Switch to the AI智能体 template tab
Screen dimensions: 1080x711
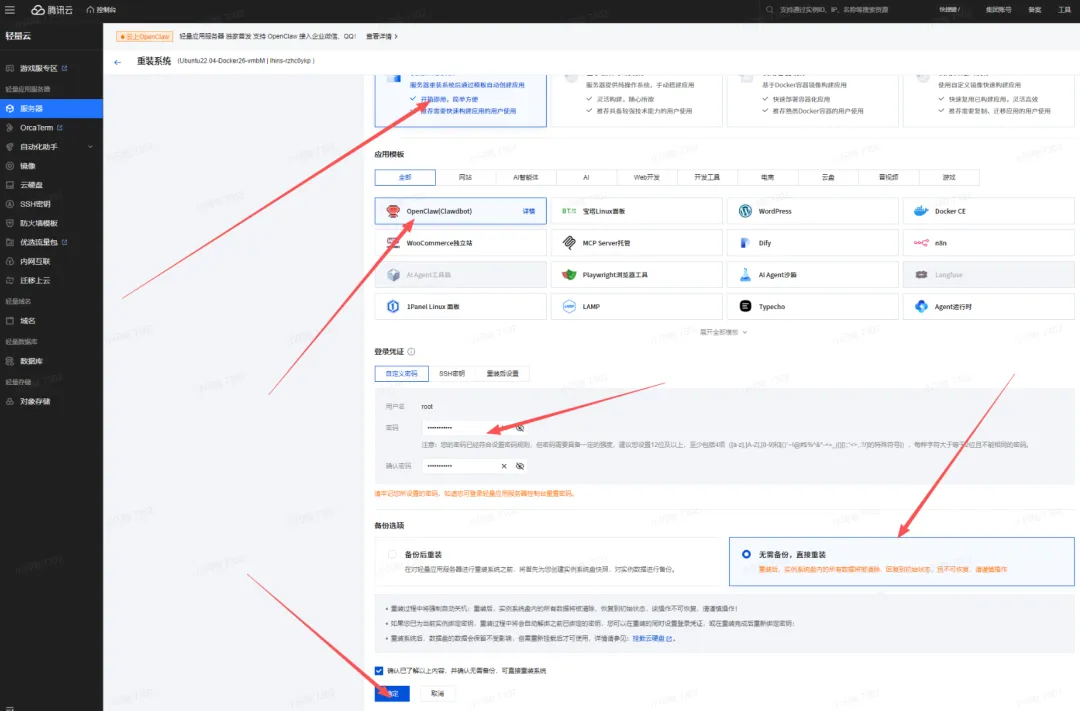(526, 177)
